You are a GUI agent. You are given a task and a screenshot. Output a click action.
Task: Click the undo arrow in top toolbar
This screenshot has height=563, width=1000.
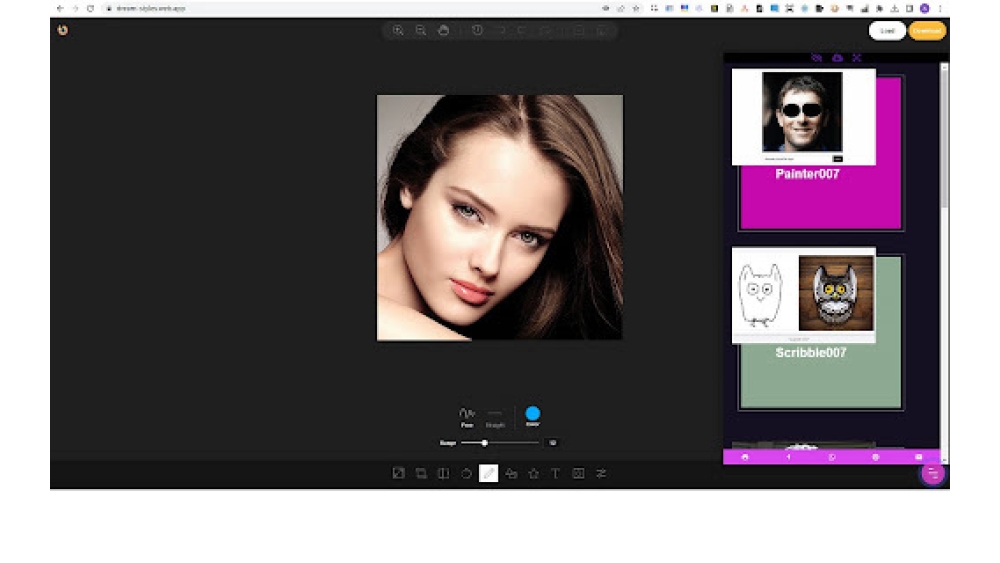pos(500,31)
